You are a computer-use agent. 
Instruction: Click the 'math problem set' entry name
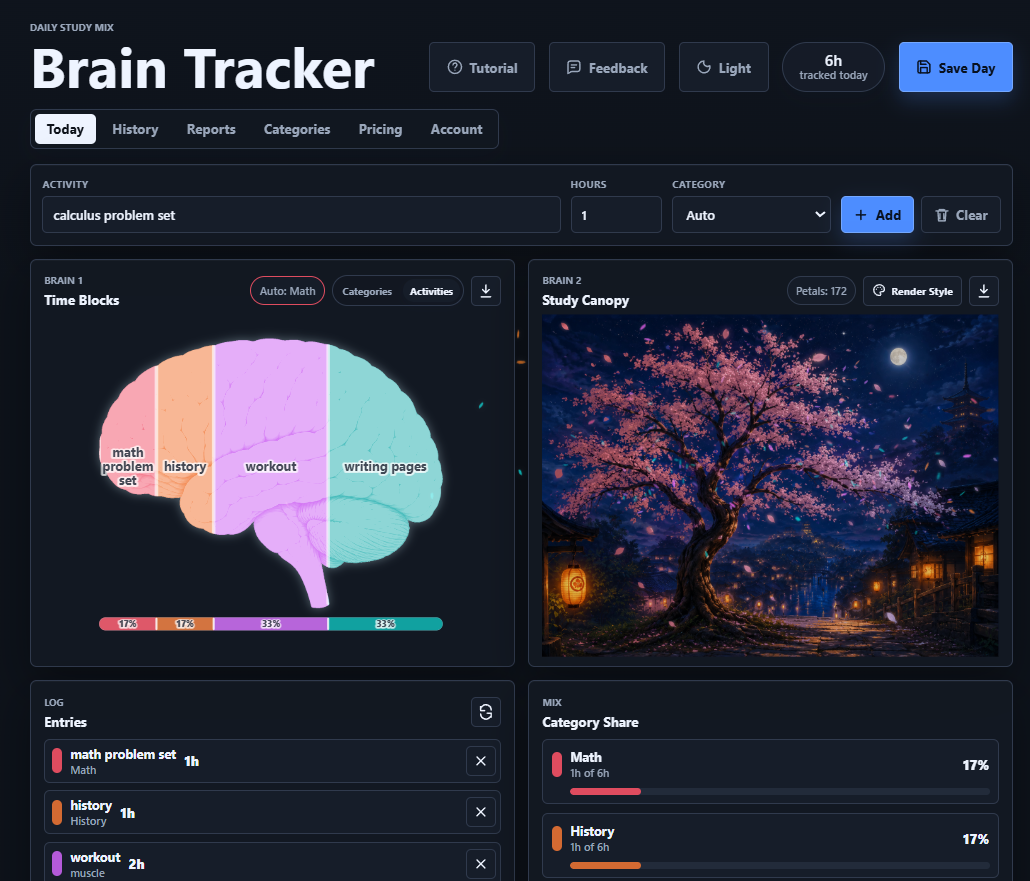tap(123, 754)
